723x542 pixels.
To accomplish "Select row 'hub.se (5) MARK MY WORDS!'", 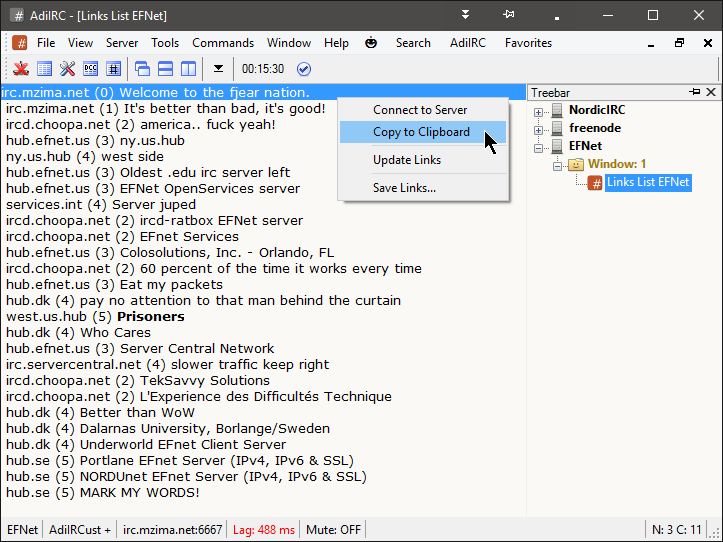I will point(263,492).
